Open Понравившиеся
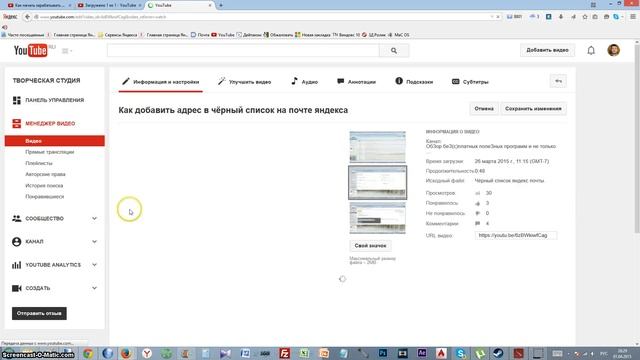This screenshot has width=640, height=360. tap(44, 197)
